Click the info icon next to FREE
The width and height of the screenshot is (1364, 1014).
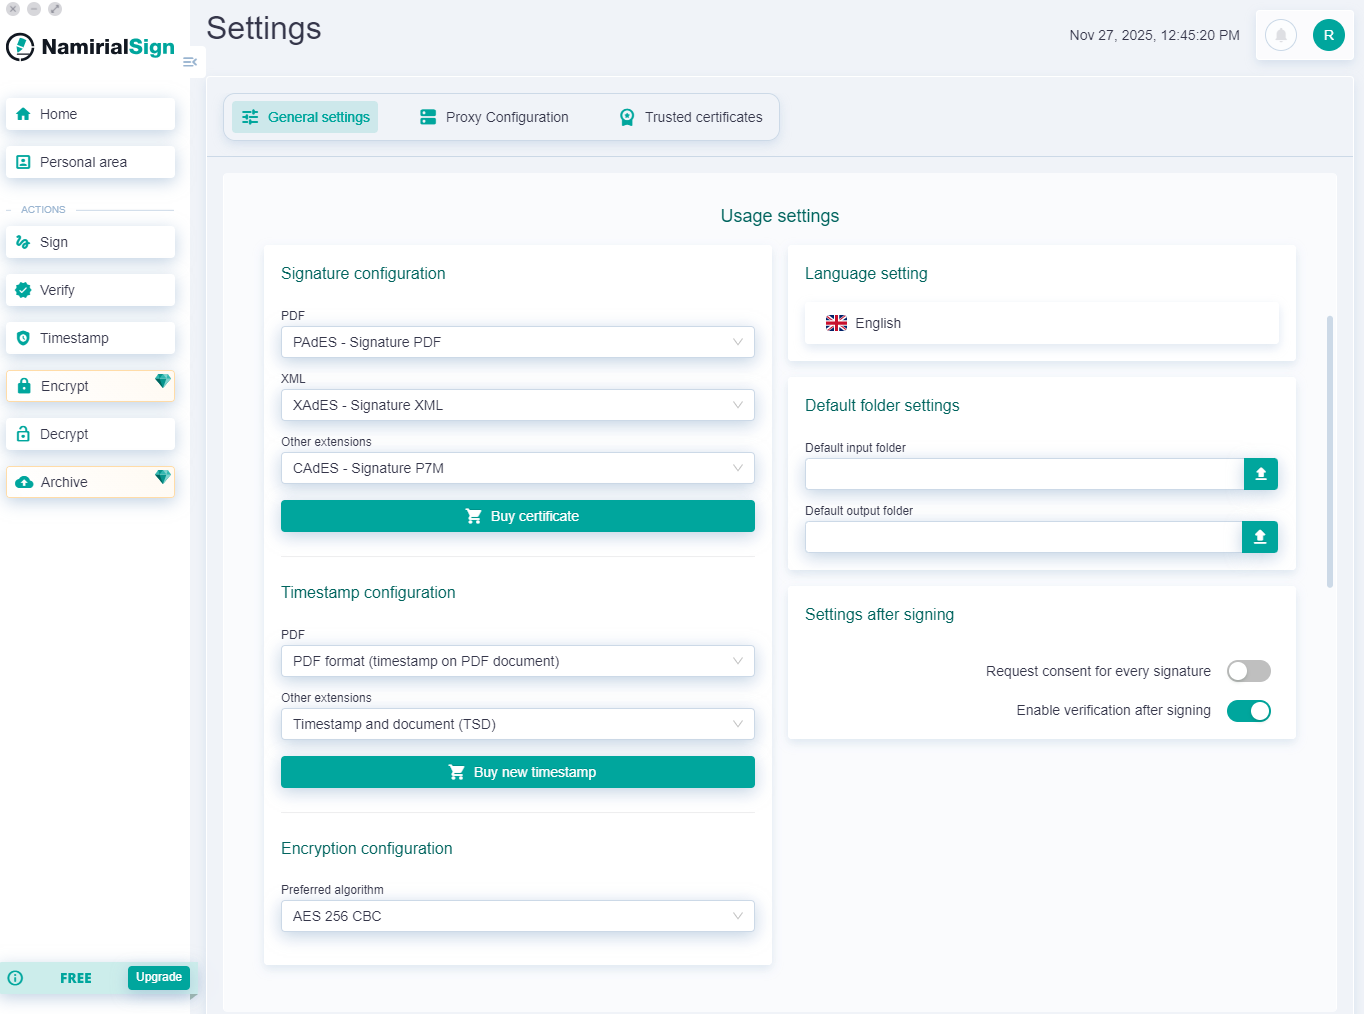coord(15,978)
